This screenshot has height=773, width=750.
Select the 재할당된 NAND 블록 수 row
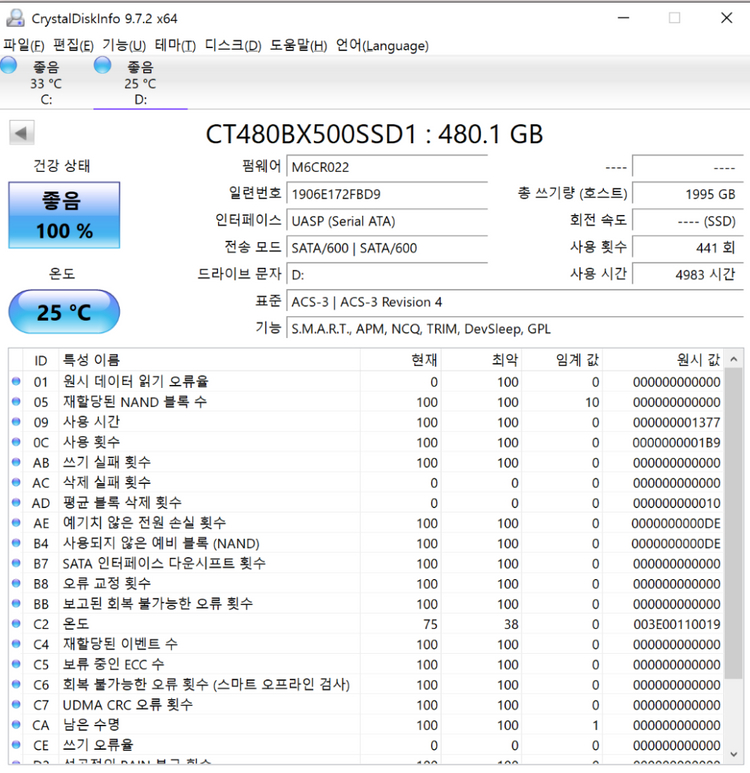pos(367,402)
